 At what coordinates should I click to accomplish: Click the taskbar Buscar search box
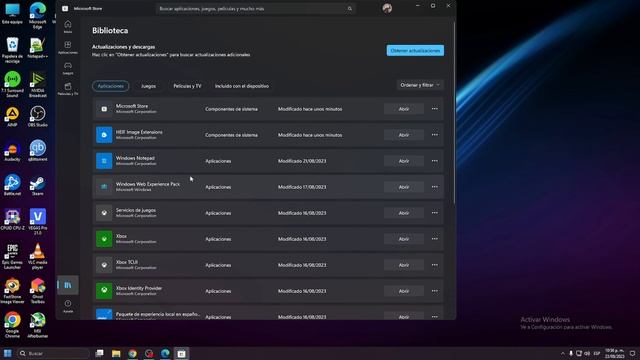[53, 353]
